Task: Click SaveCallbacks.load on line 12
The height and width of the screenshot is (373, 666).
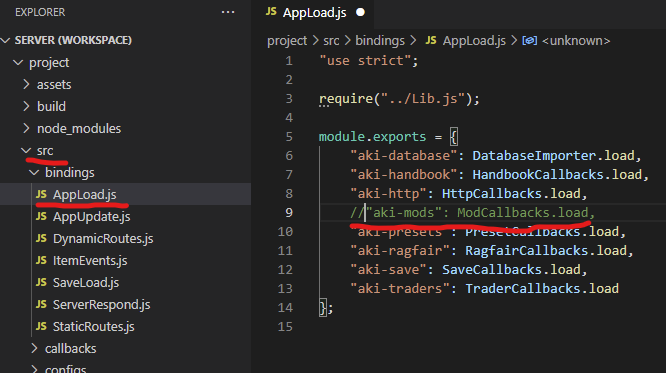Action: [511, 270]
